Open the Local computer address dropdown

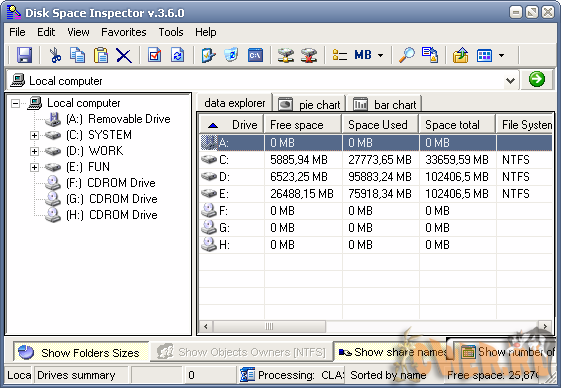pyautogui.click(x=510, y=81)
